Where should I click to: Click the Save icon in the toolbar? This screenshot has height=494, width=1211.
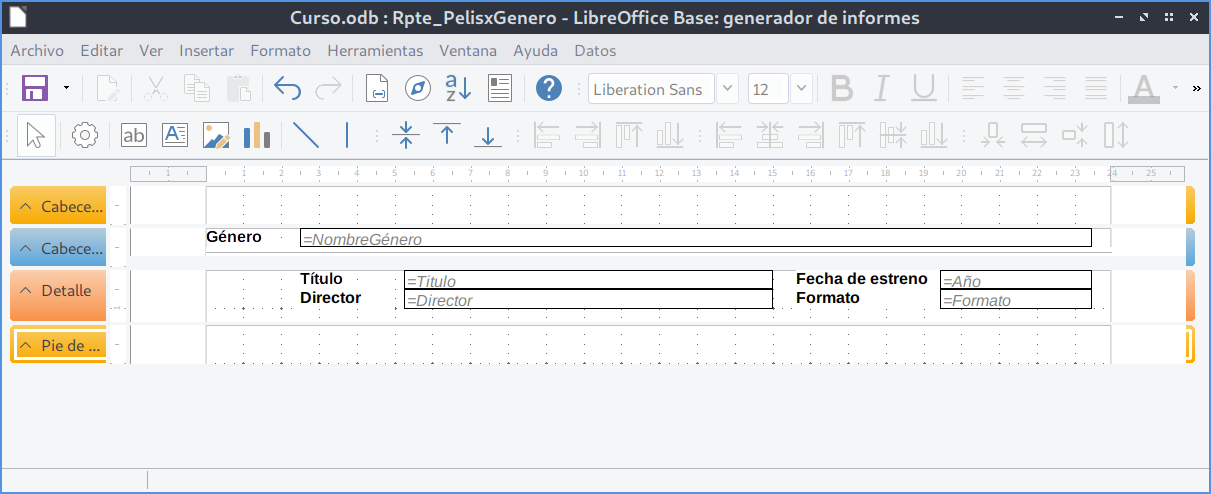(x=36, y=89)
